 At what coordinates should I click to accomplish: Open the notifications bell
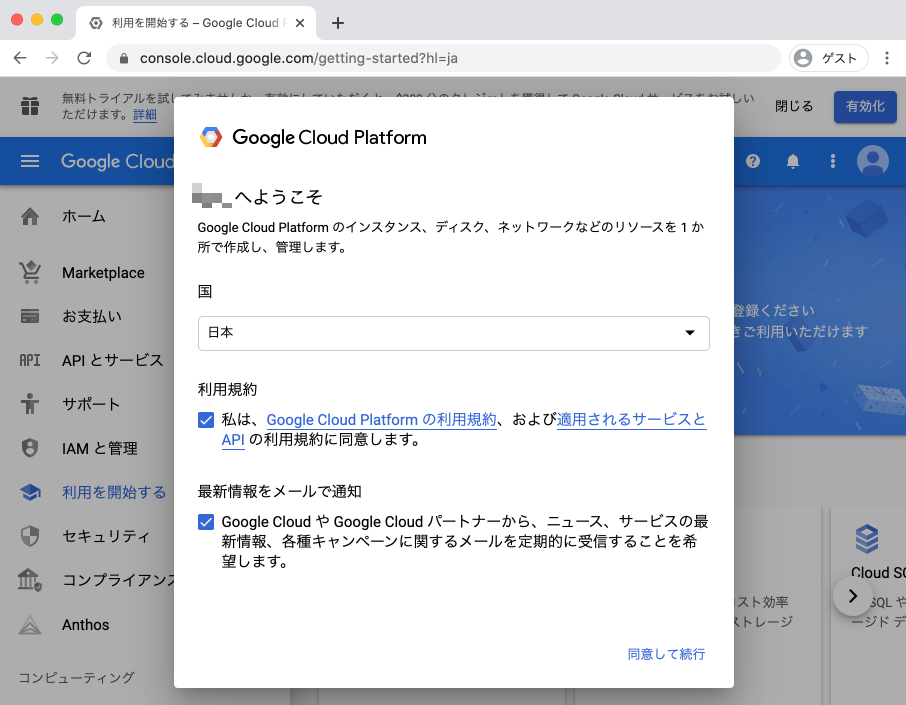(x=793, y=161)
